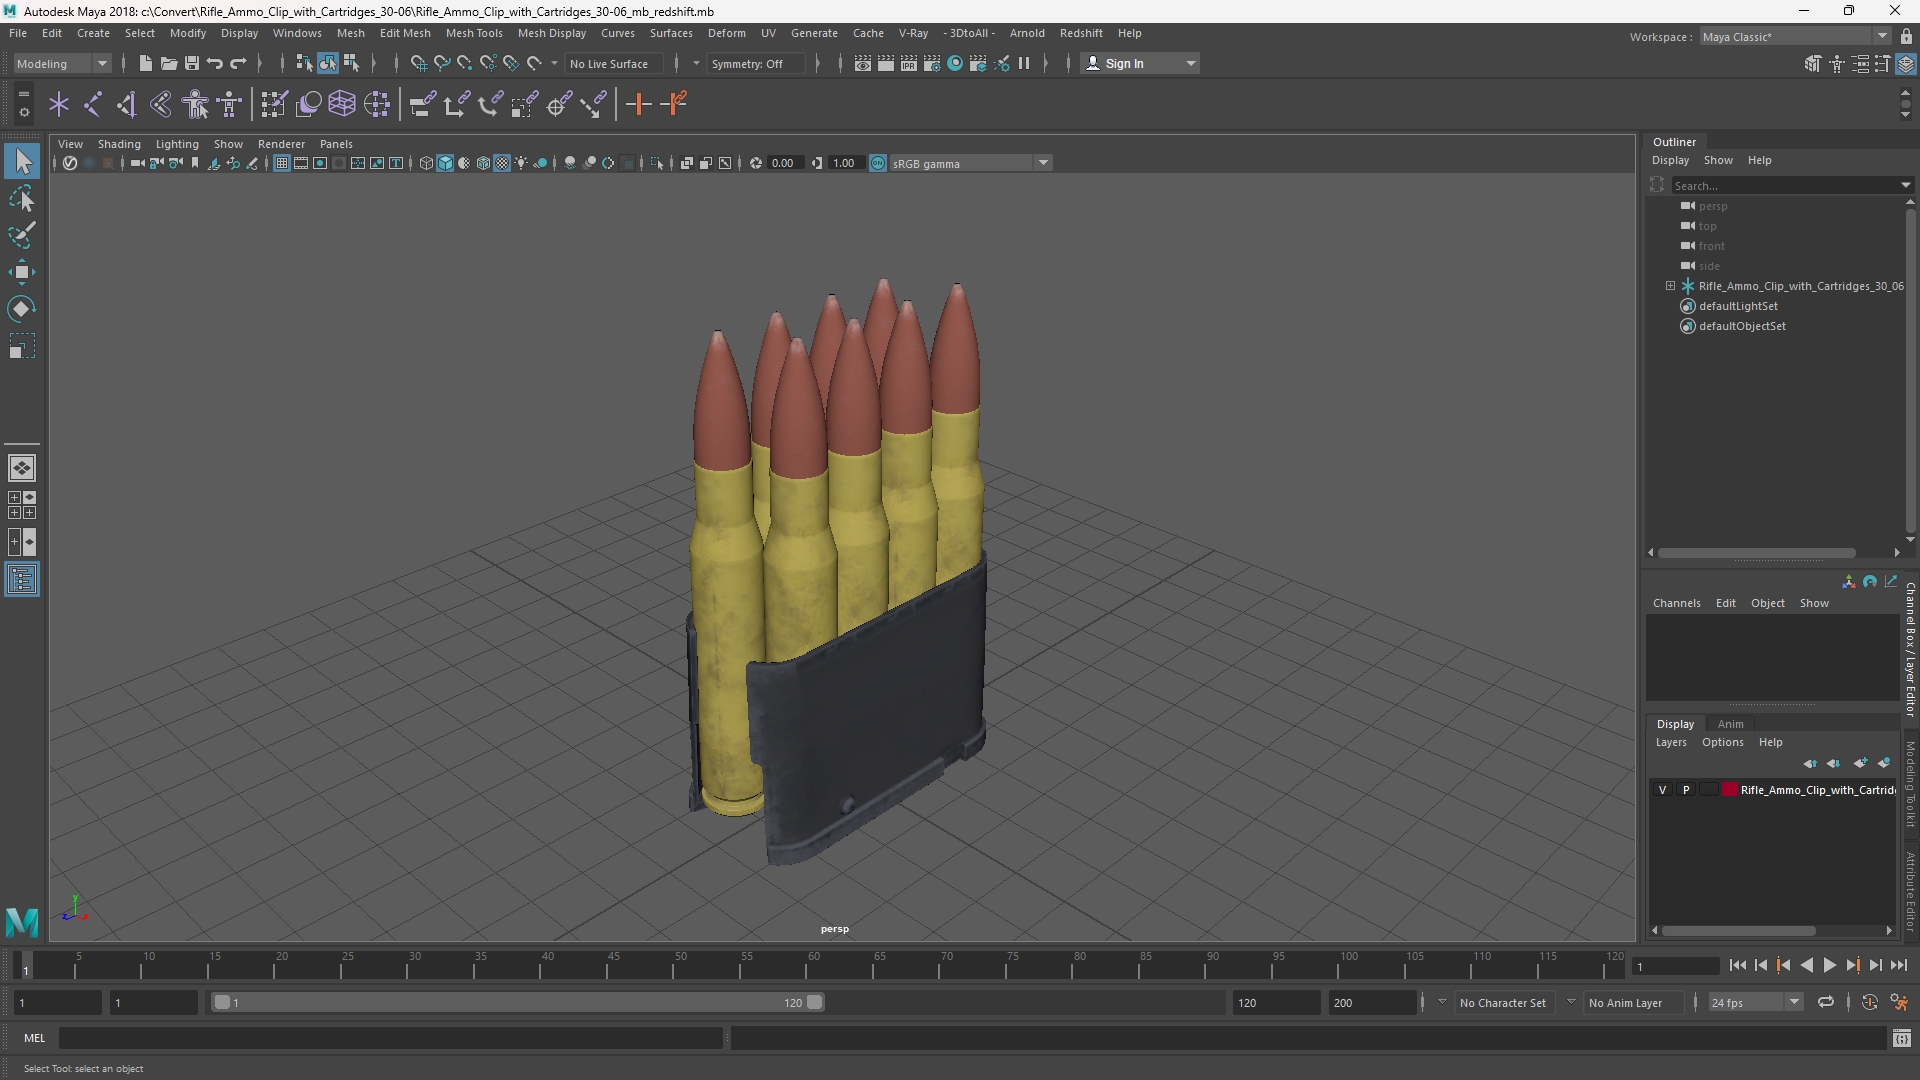Undo the last action via the undo arrow
Image resolution: width=1920 pixels, height=1080 pixels.
click(x=215, y=63)
